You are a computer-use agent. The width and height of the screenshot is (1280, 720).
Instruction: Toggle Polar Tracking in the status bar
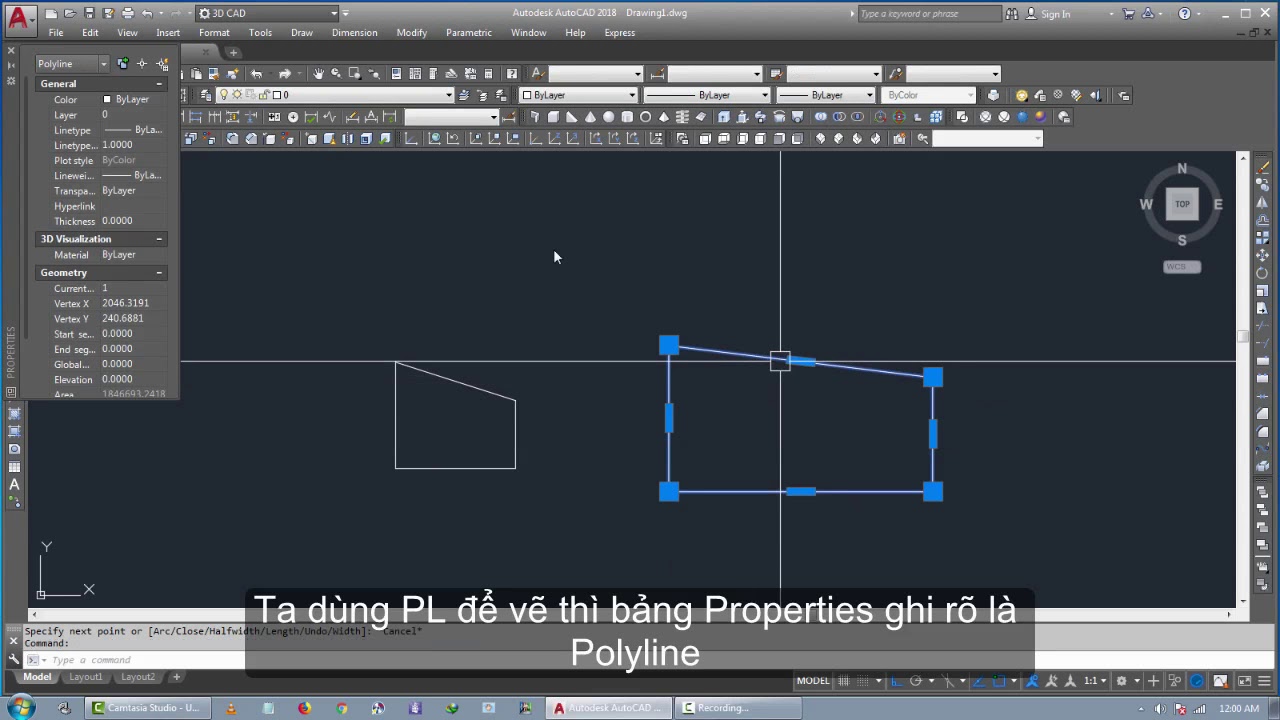pyautogui.click(x=915, y=681)
